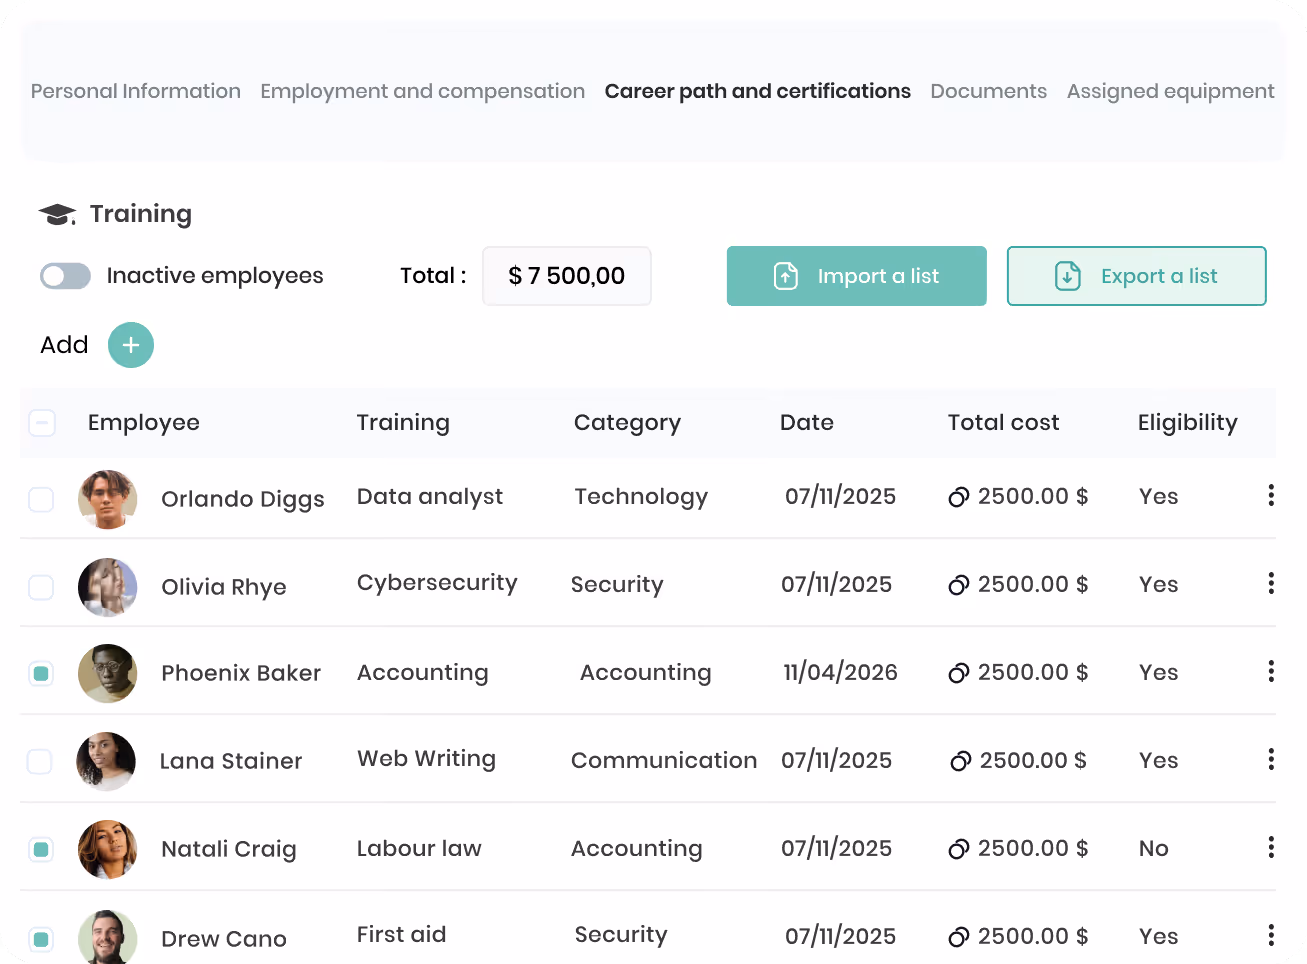This screenshot has height=964, width=1307.
Task: Click Orlando Diggs avatar photo
Action: tap(108, 499)
